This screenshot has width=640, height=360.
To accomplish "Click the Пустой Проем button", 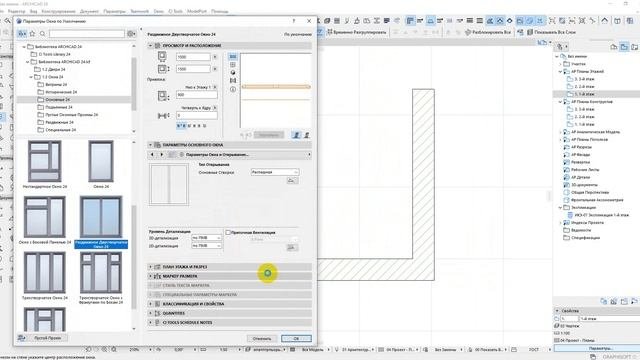I will [x=48, y=338].
